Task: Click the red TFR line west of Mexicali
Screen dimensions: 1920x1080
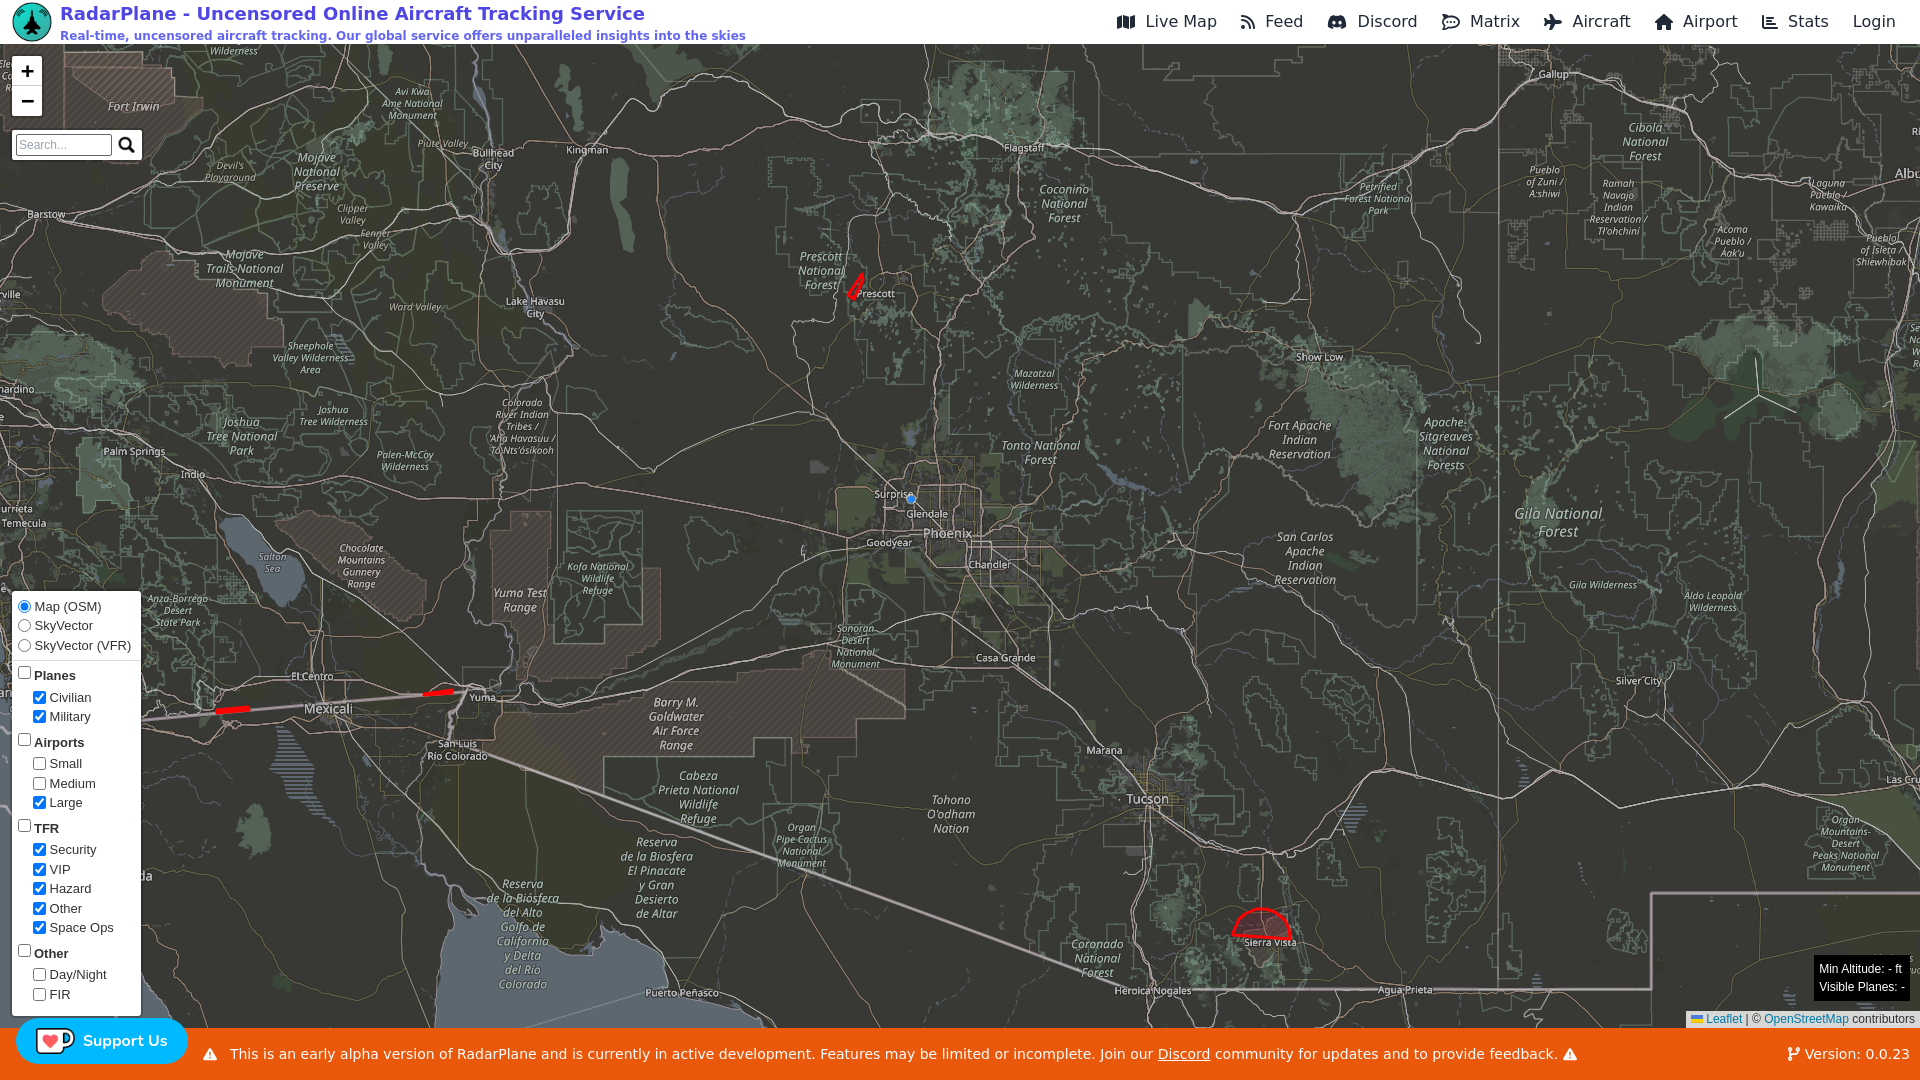Action: pos(232,710)
